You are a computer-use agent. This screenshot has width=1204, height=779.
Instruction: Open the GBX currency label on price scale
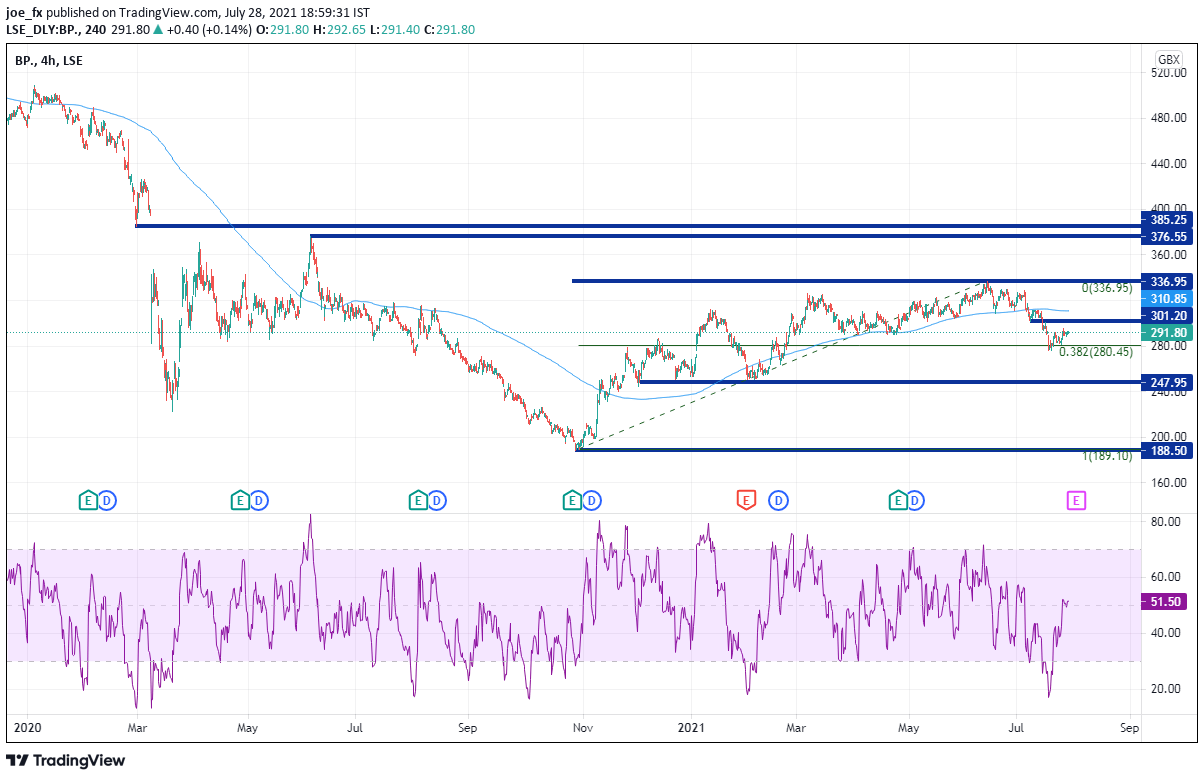point(1169,59)
